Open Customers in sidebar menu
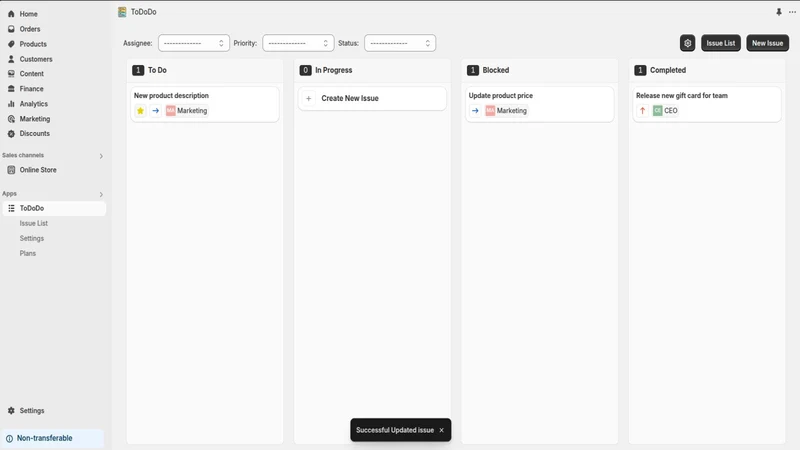The height and width of the screenshot is (450, 800). pyautogui.click(x=36, y=59)
